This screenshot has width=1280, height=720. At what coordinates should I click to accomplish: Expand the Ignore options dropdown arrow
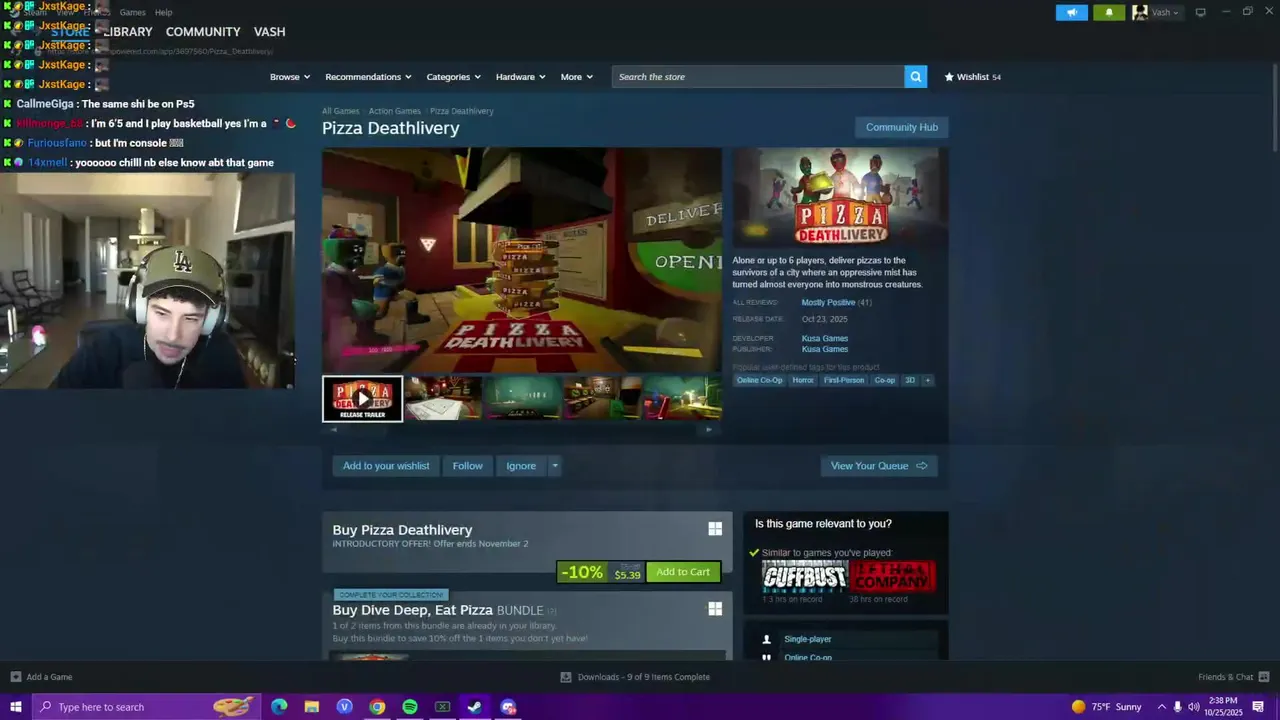tap(555, 466)
